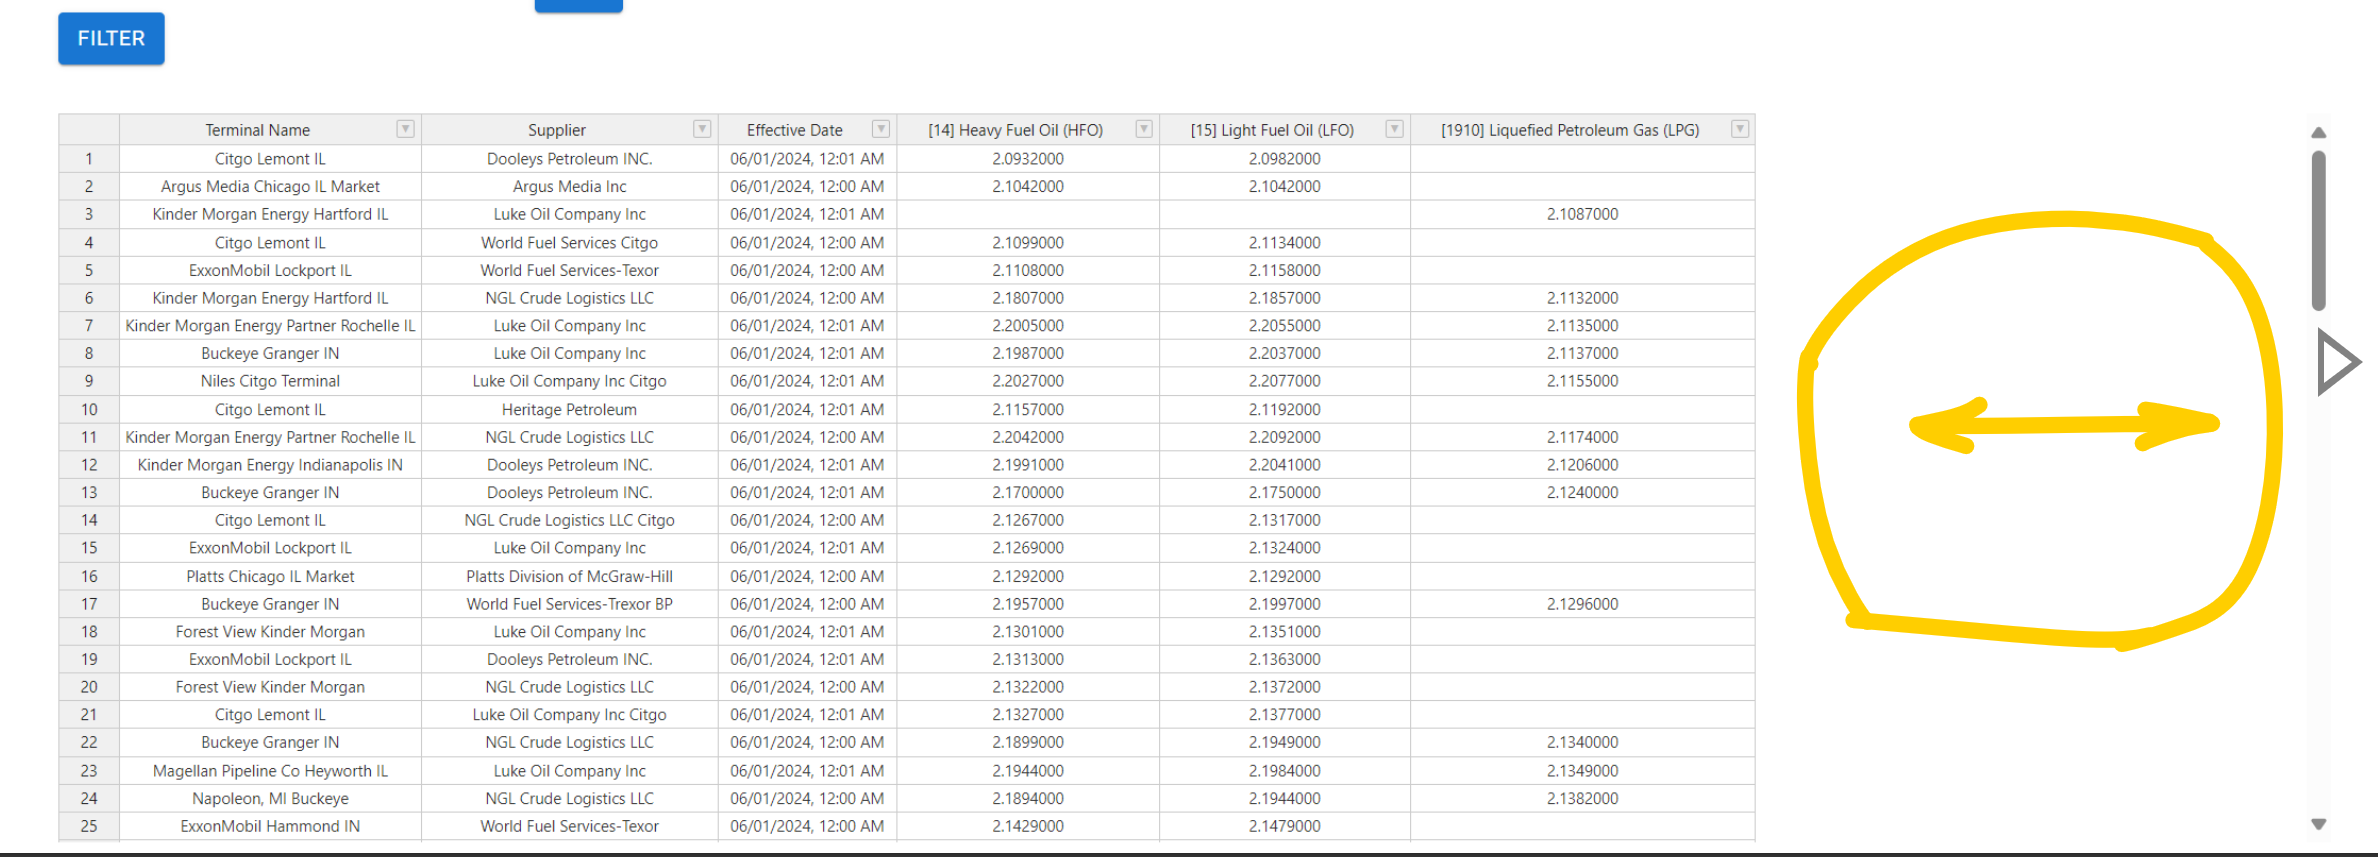Click LPG value 2.1382000
This screenshot has width=2378, height=857.
point(1582,798)
